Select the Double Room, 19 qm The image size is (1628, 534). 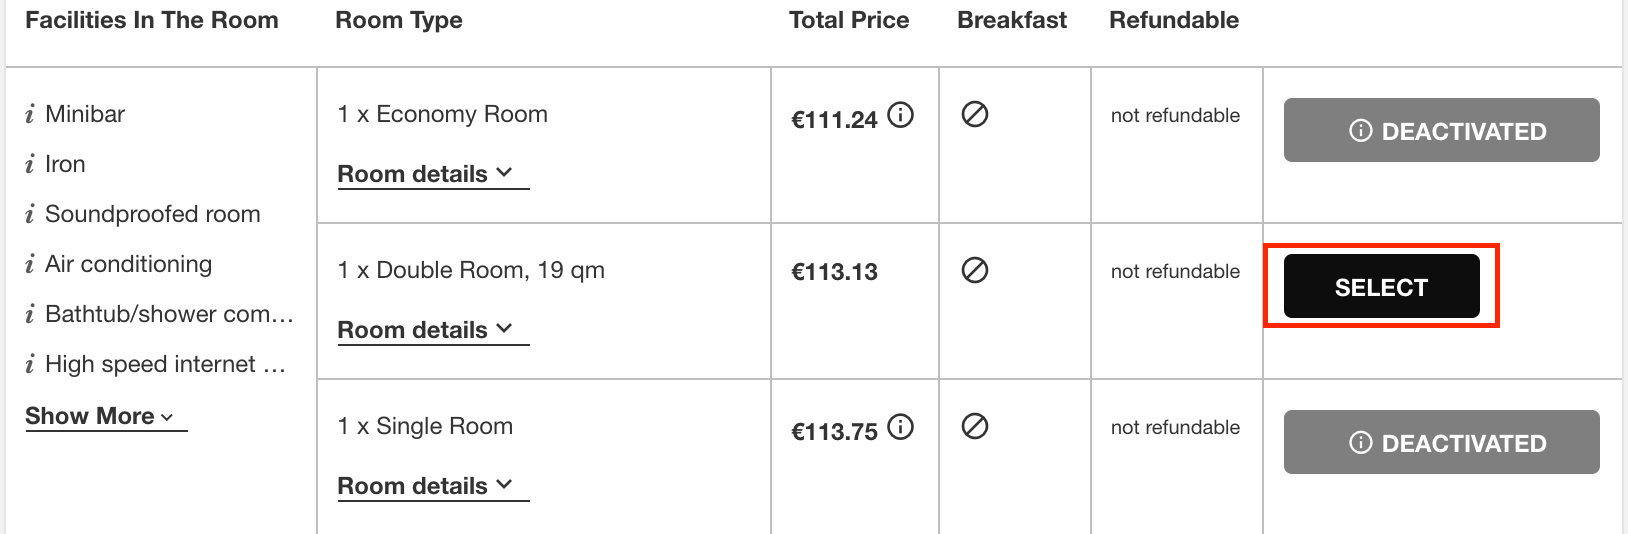click(x=1382, y=286)
